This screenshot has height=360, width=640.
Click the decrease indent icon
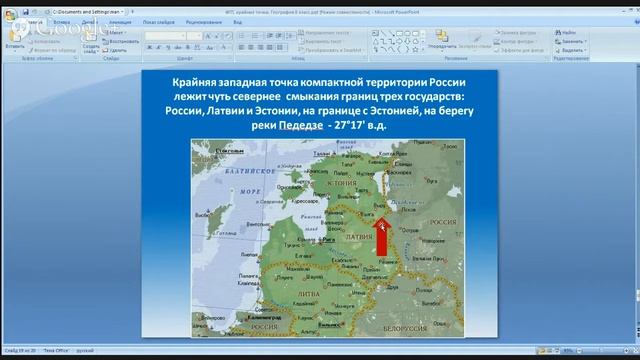[x=269, y=36]
